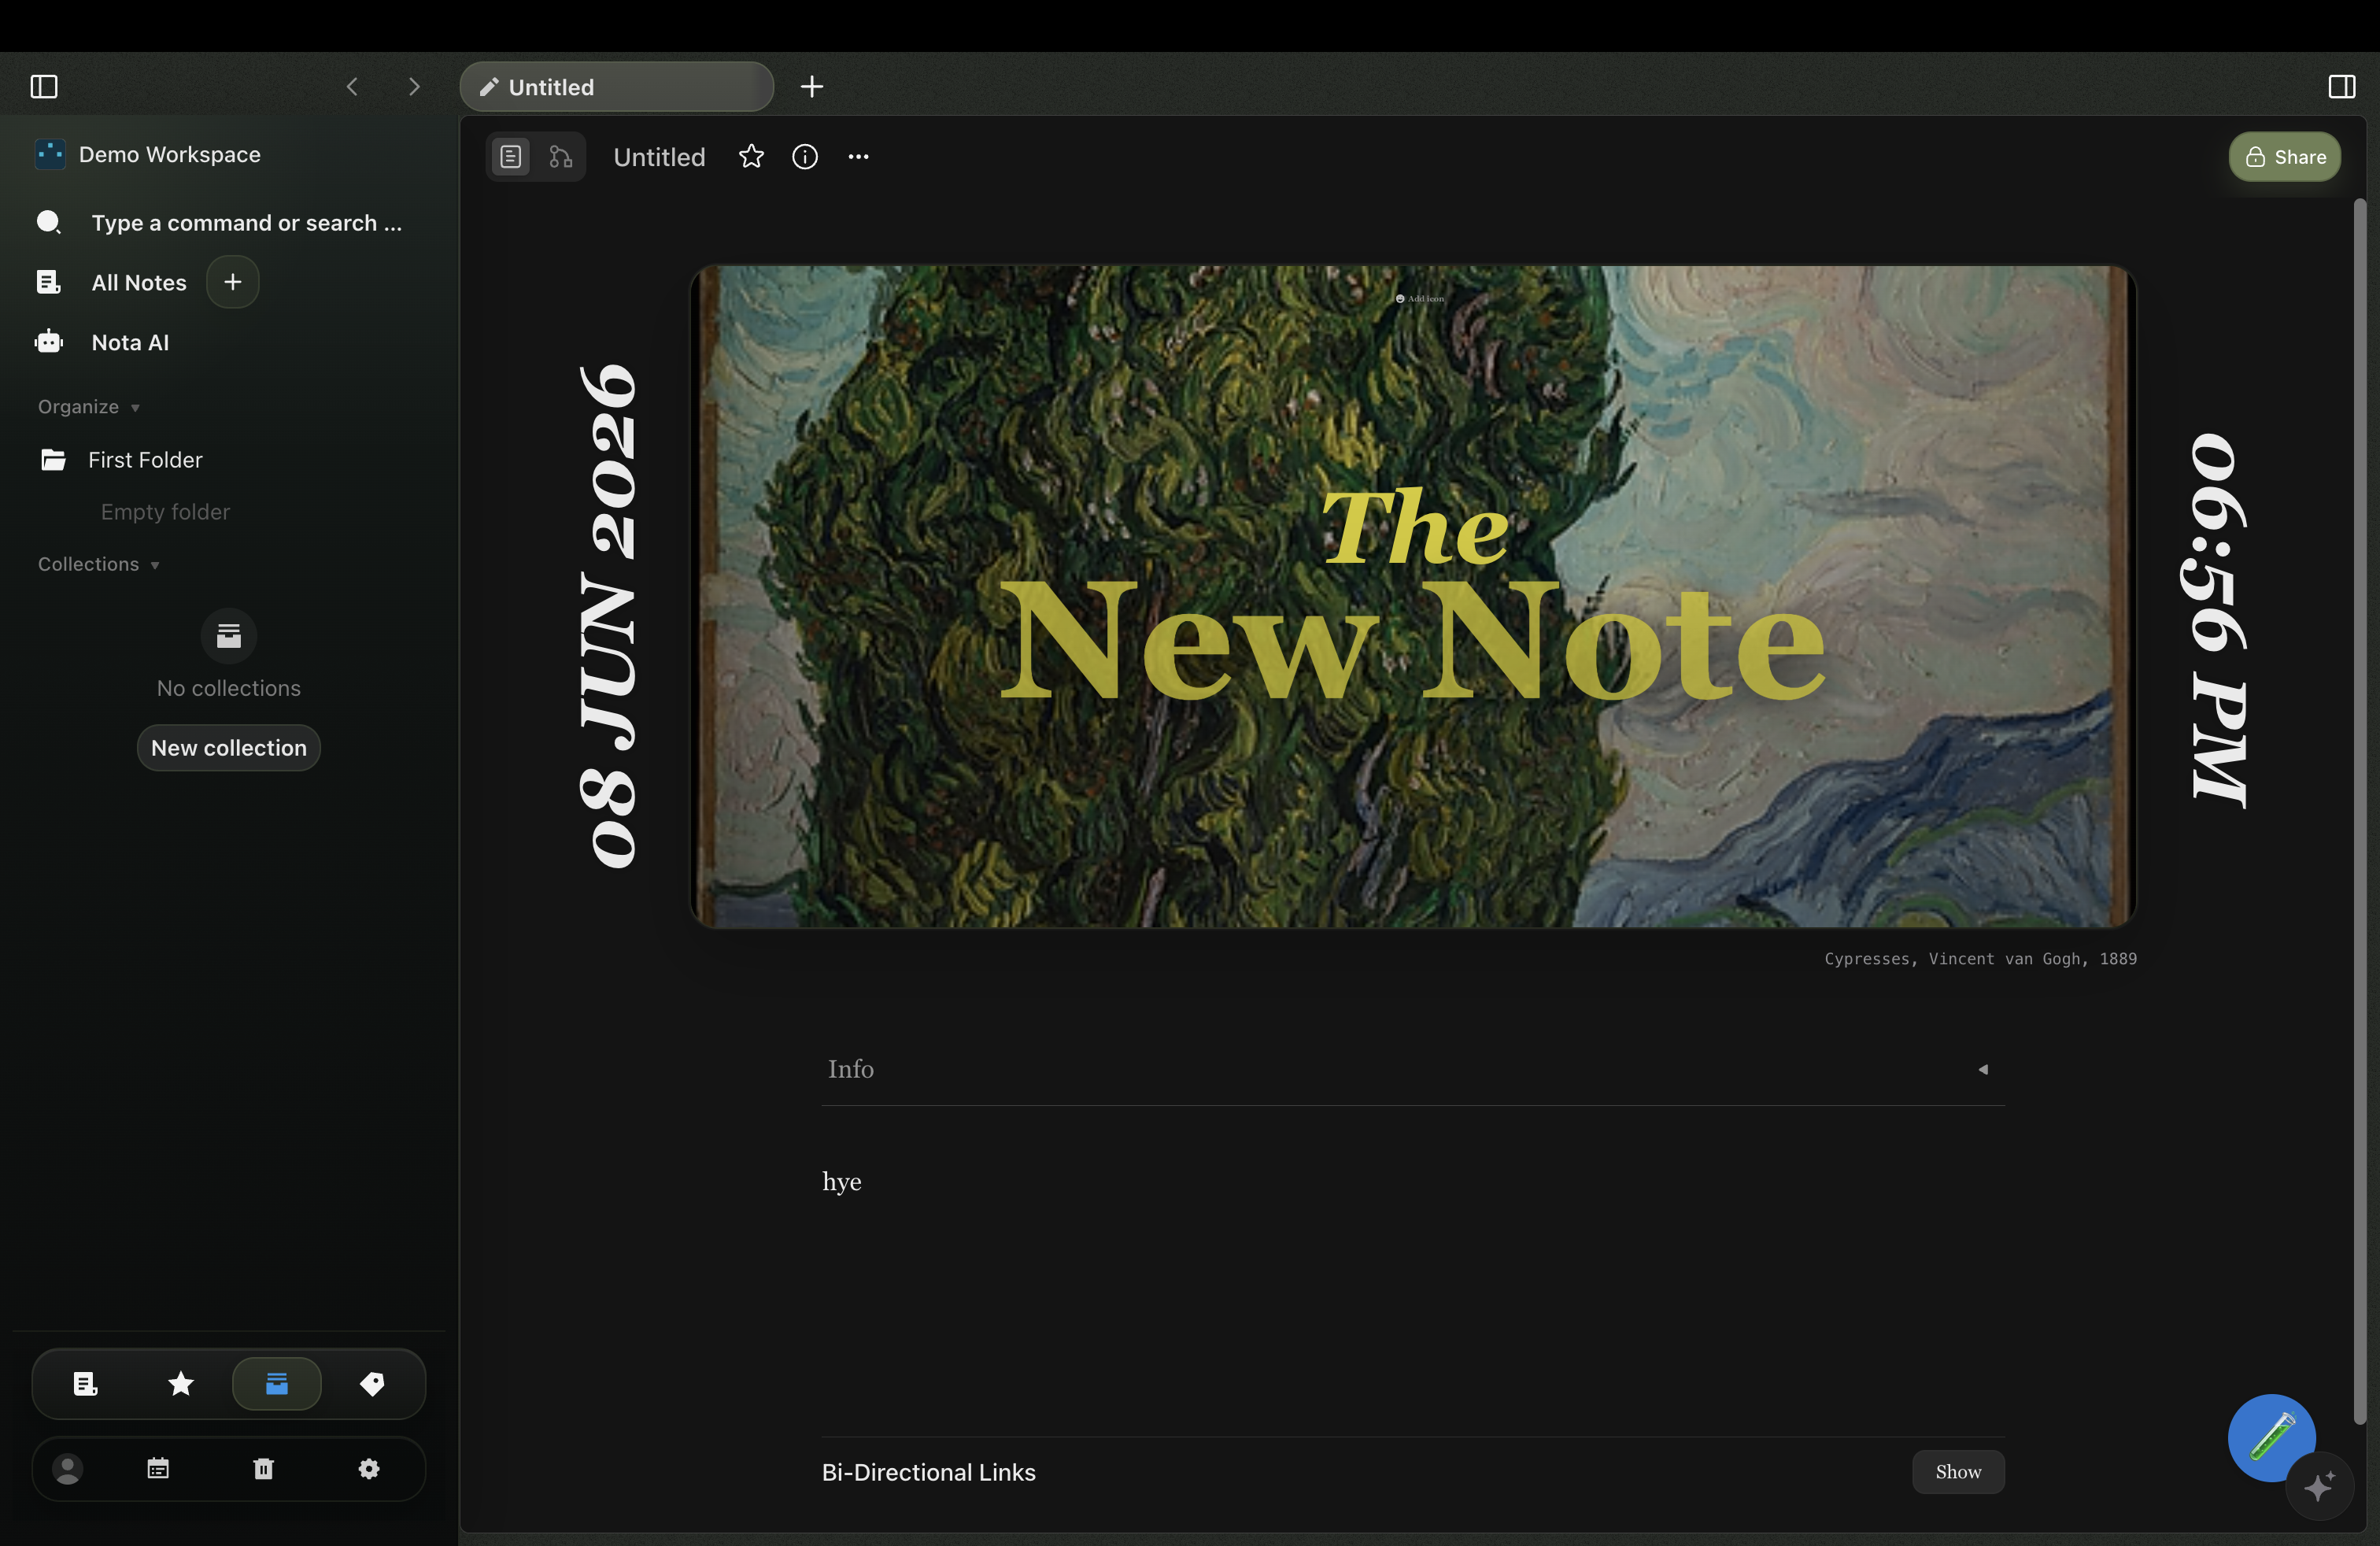2380x1546 pixels.
Task: Select the collections tab in bottom bar
Action: pos(277,1384)
